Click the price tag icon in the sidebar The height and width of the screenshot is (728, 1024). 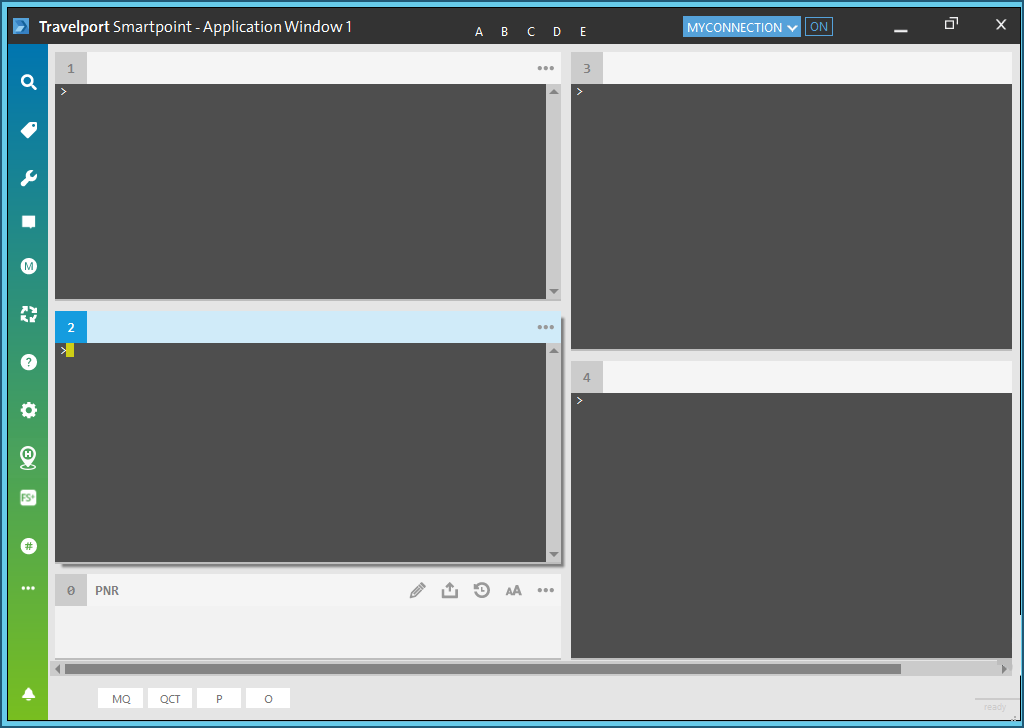tap(29, 130)
